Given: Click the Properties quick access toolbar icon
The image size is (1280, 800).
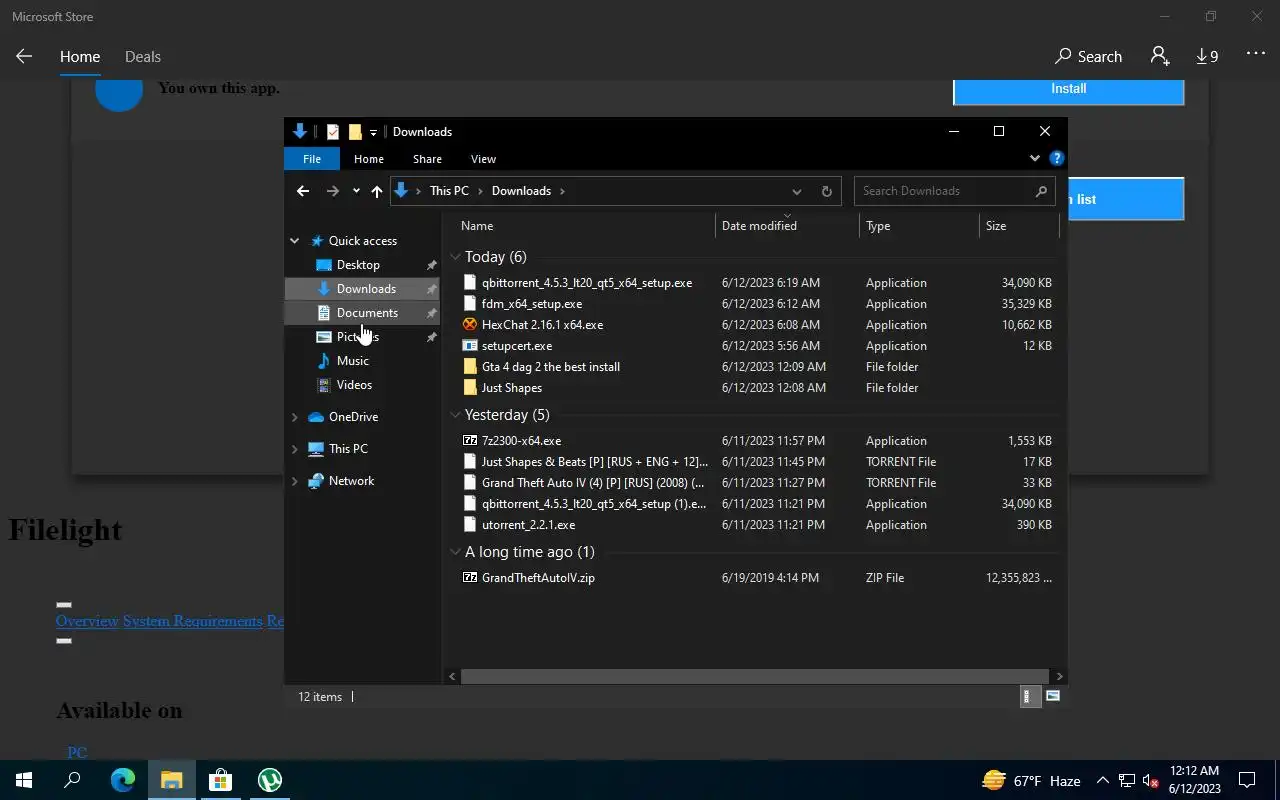Looking at the screenshot, I should (x=333, y=132).
